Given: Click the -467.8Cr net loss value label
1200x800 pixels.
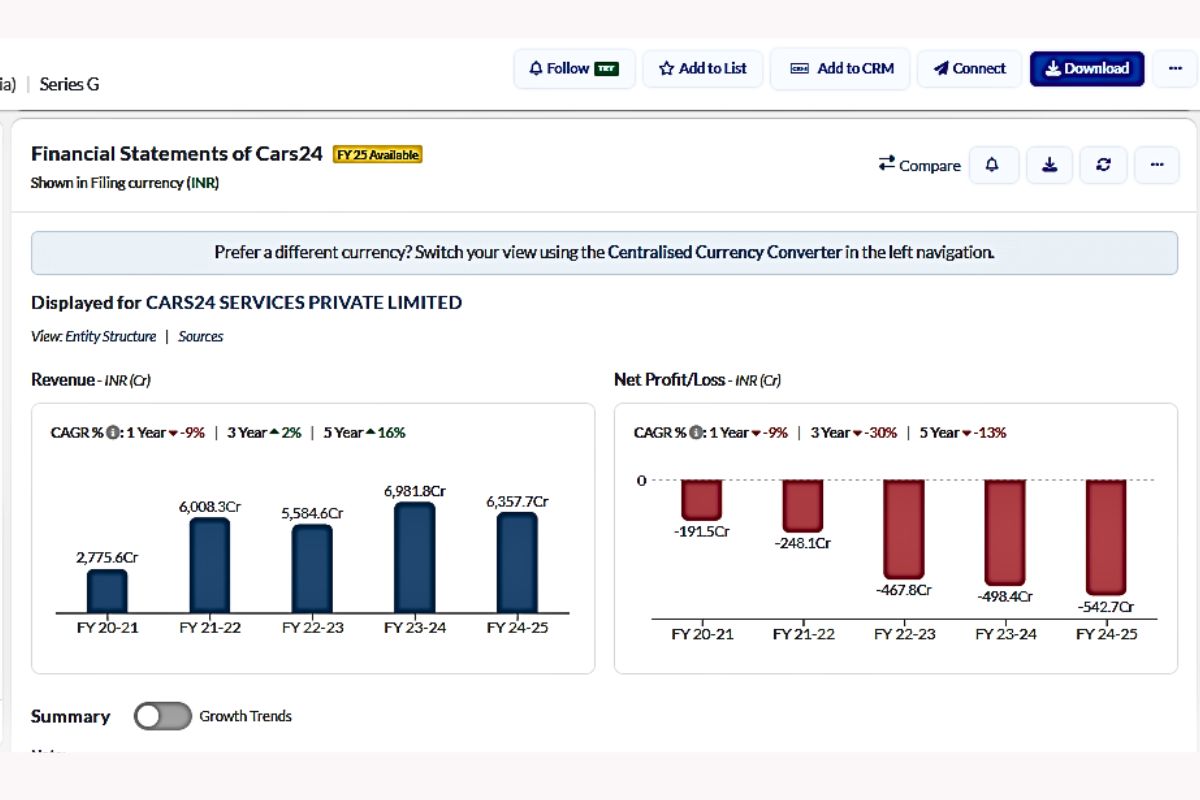Looking at the screenshot, I should [x=903, y=590].
